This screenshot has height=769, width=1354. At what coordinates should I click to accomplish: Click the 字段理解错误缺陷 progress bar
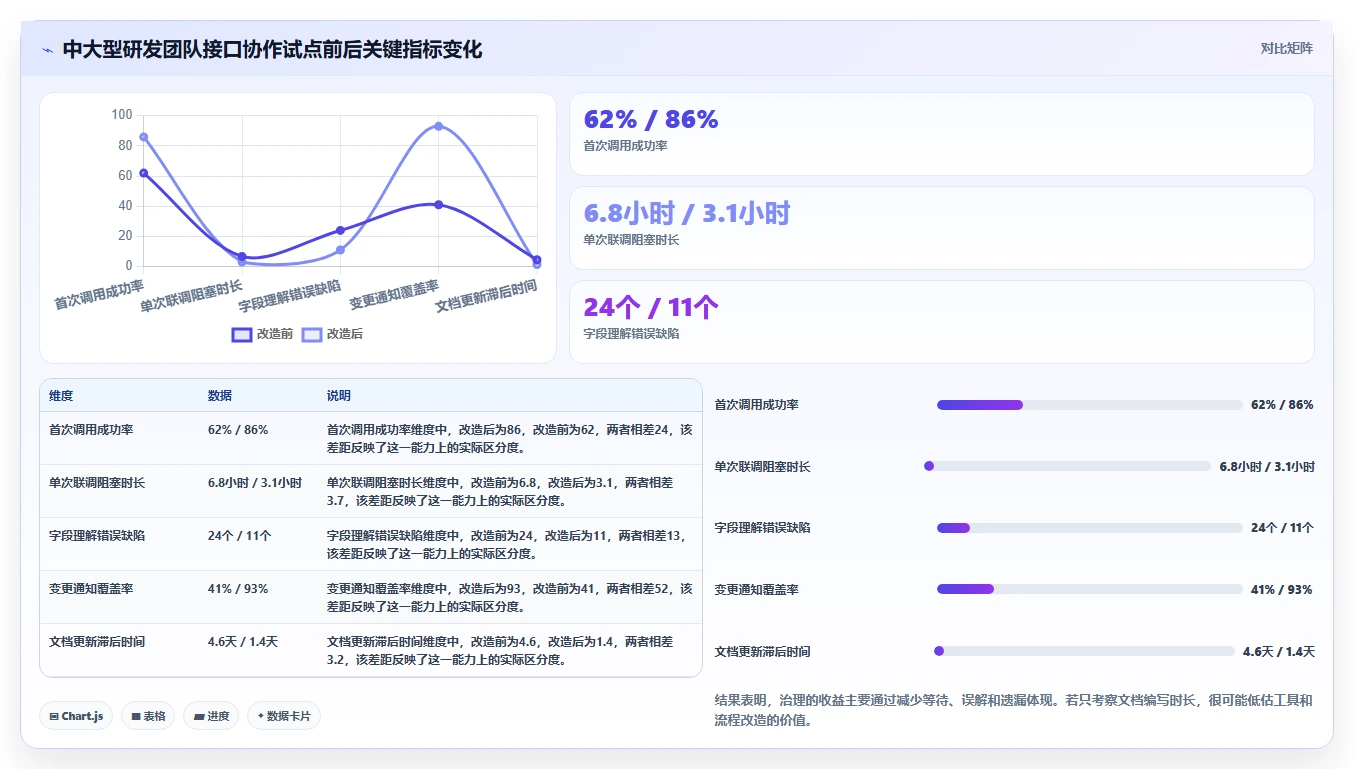1089,528
